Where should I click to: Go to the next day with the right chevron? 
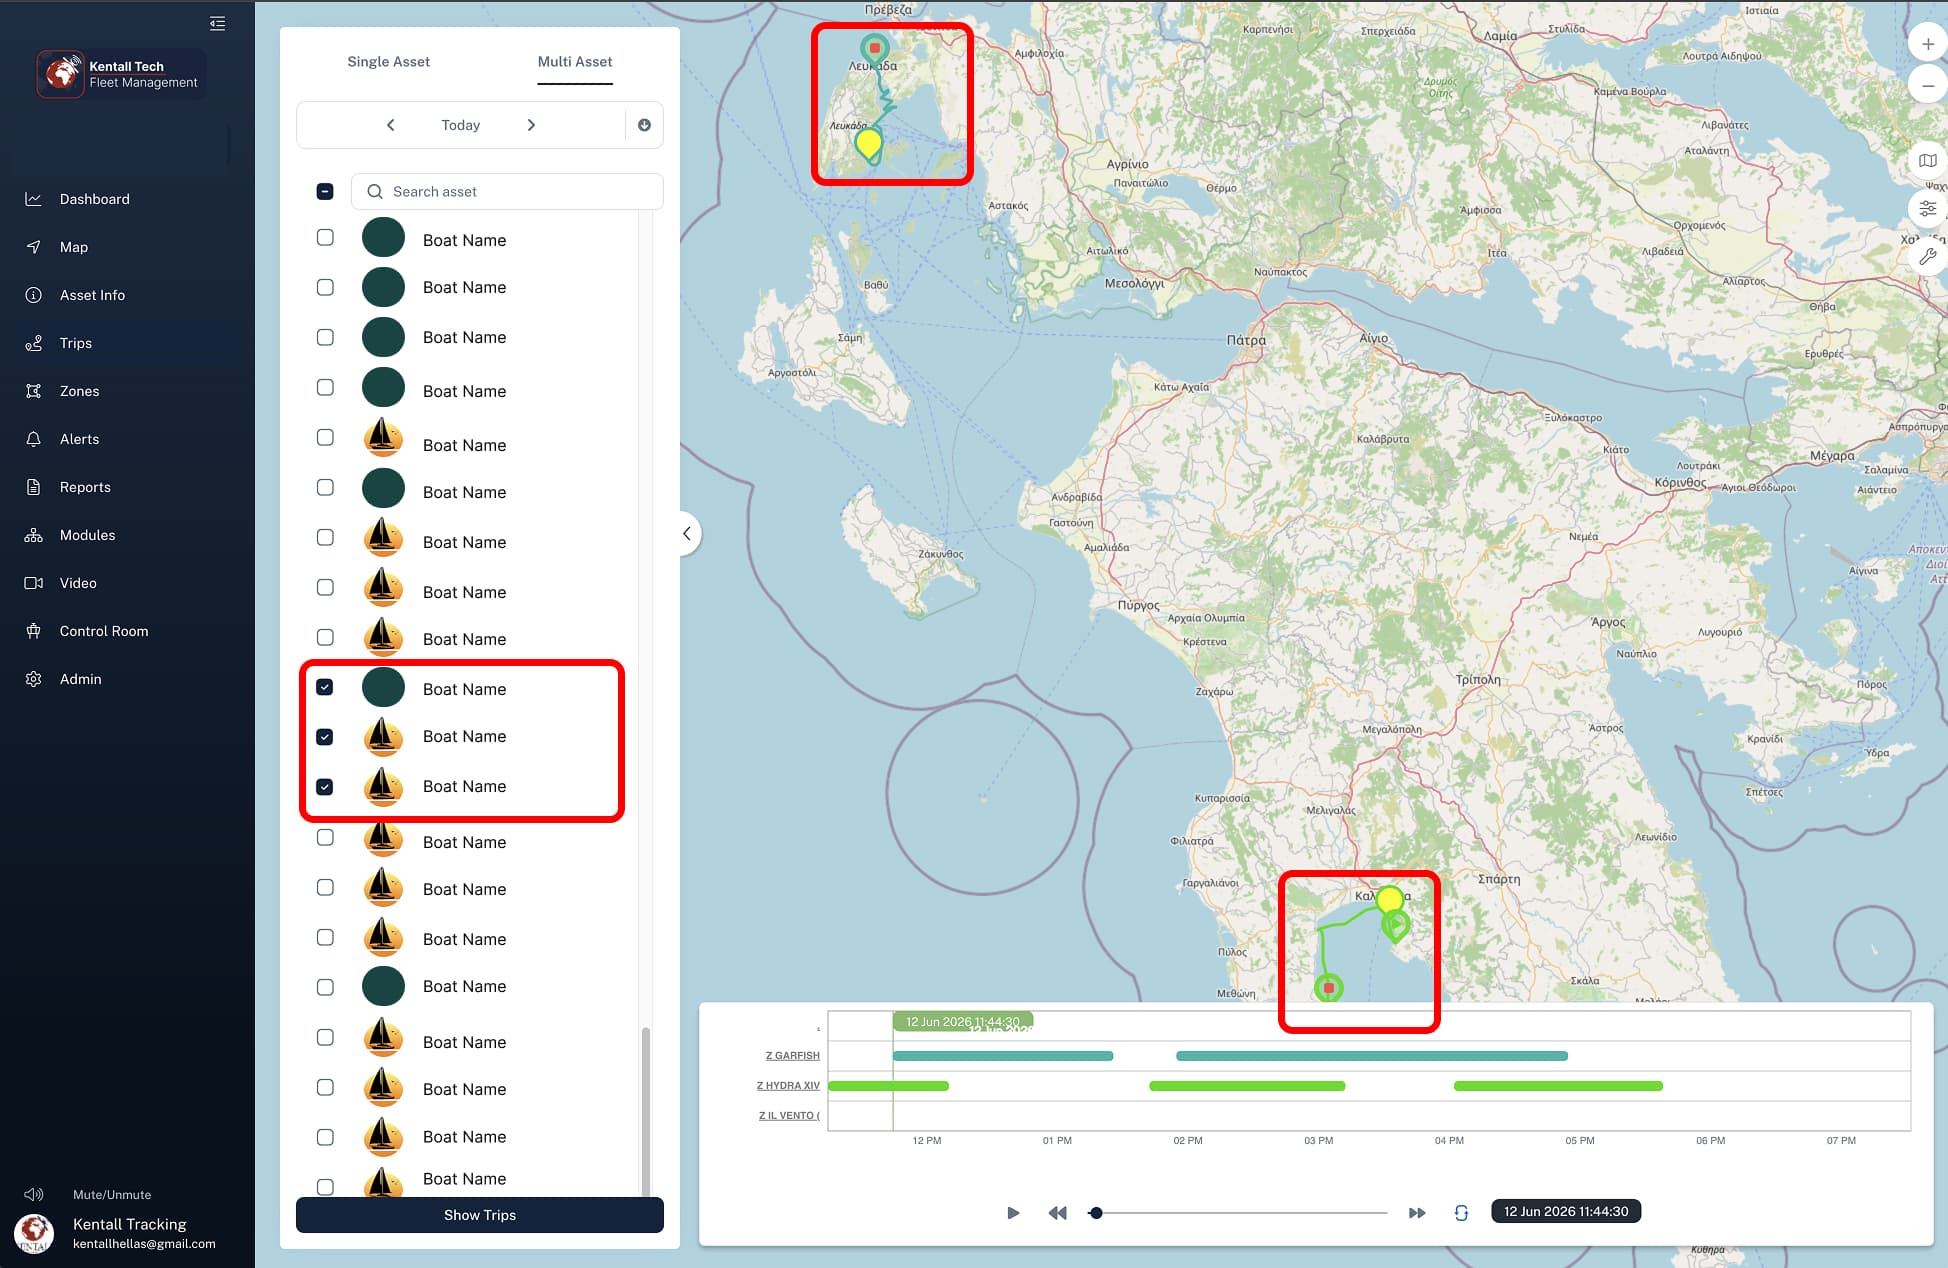(531, 125)
